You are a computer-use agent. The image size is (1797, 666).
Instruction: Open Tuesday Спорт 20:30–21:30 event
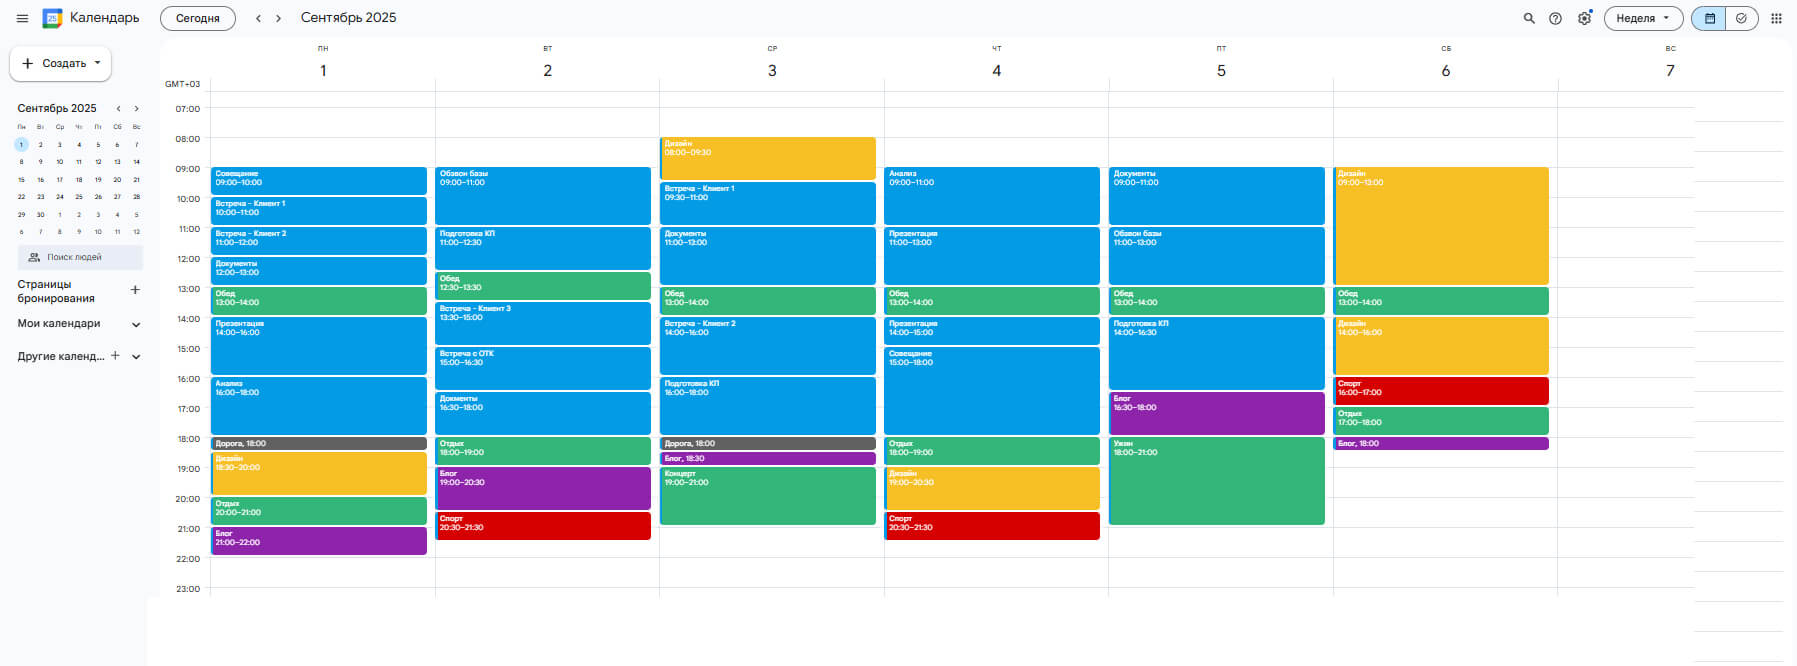pos(543,526)
